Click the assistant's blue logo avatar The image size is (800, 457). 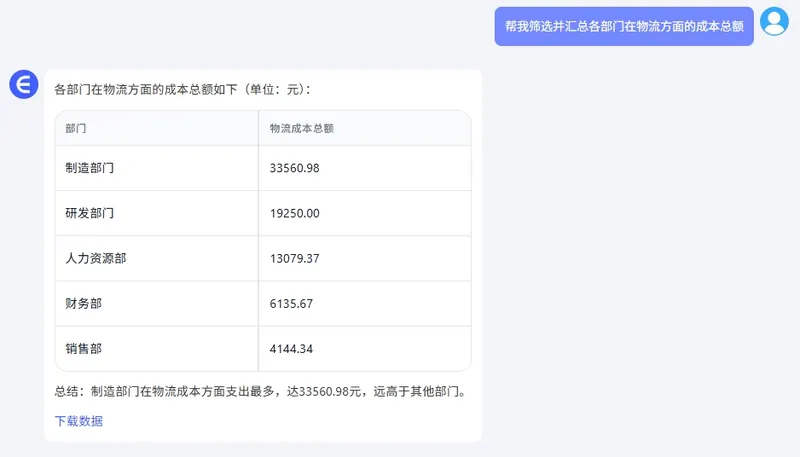click(x=23, y=85)
